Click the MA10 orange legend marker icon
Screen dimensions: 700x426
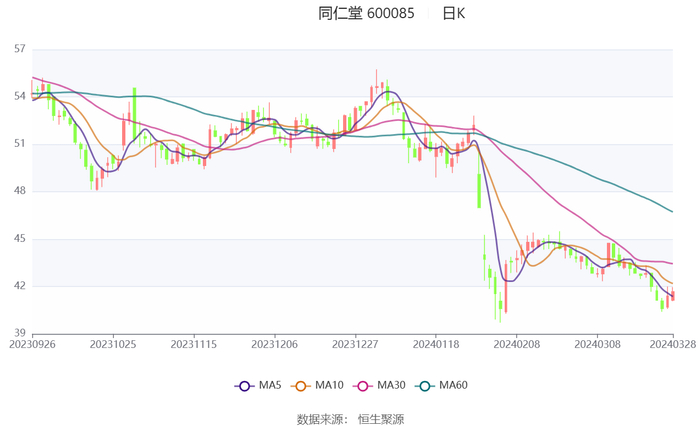(300, 386)
